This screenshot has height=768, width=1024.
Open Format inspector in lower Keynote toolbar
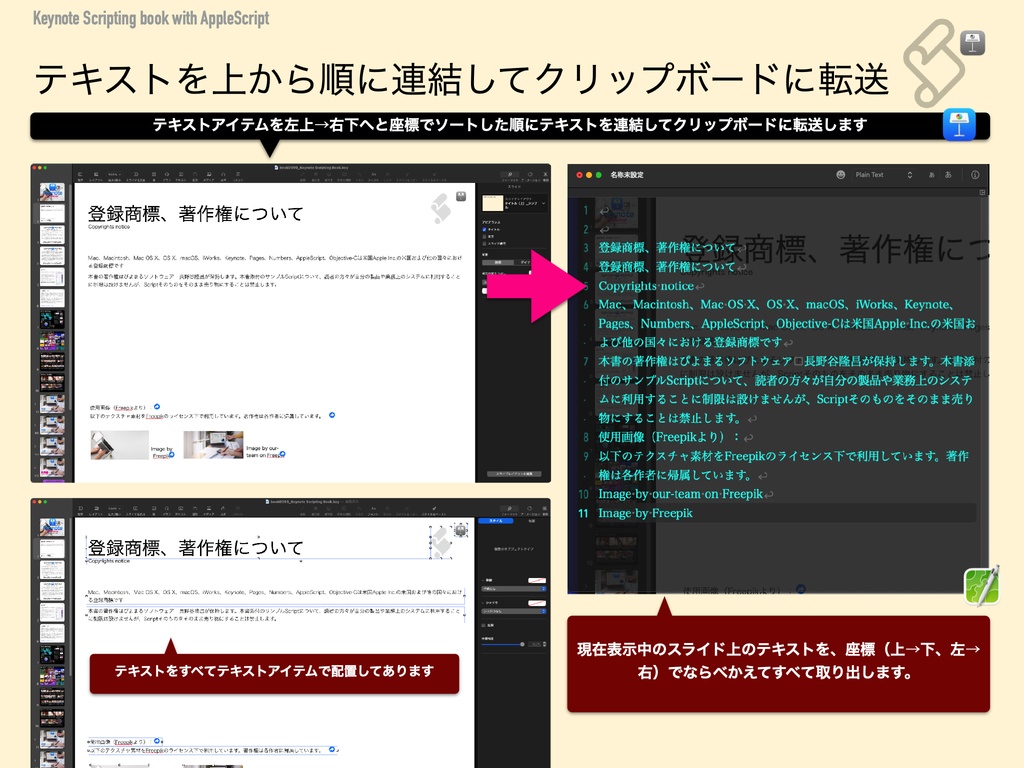click(510, 508)
